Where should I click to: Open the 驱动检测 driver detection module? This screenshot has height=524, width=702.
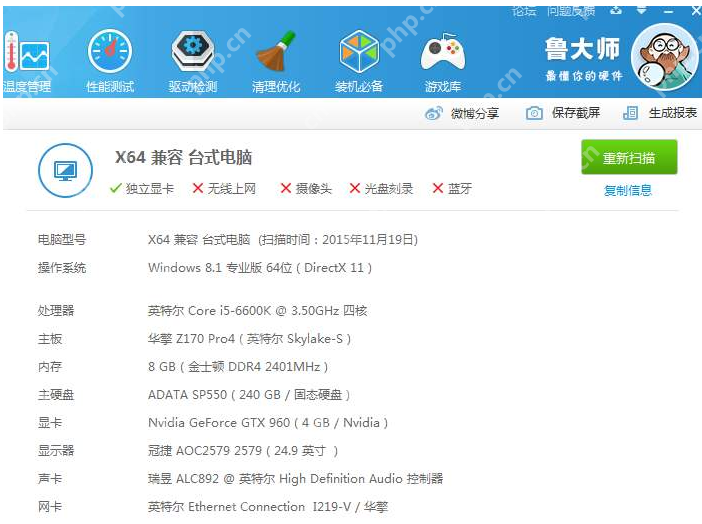pos(193,62)
